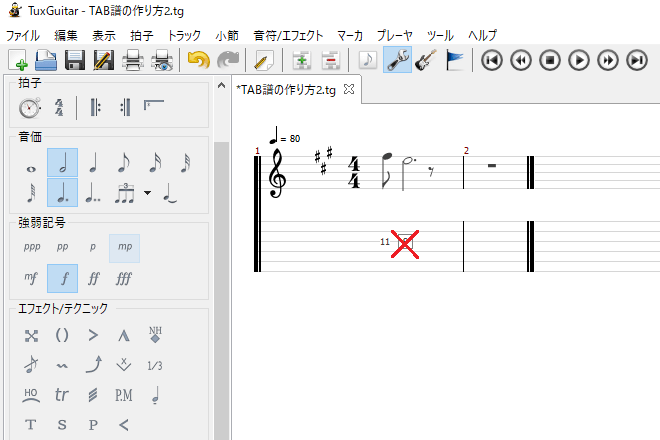The image size is (660, 440).
Task: Print the score with the printer icon
Action: (x=133, y=60)
